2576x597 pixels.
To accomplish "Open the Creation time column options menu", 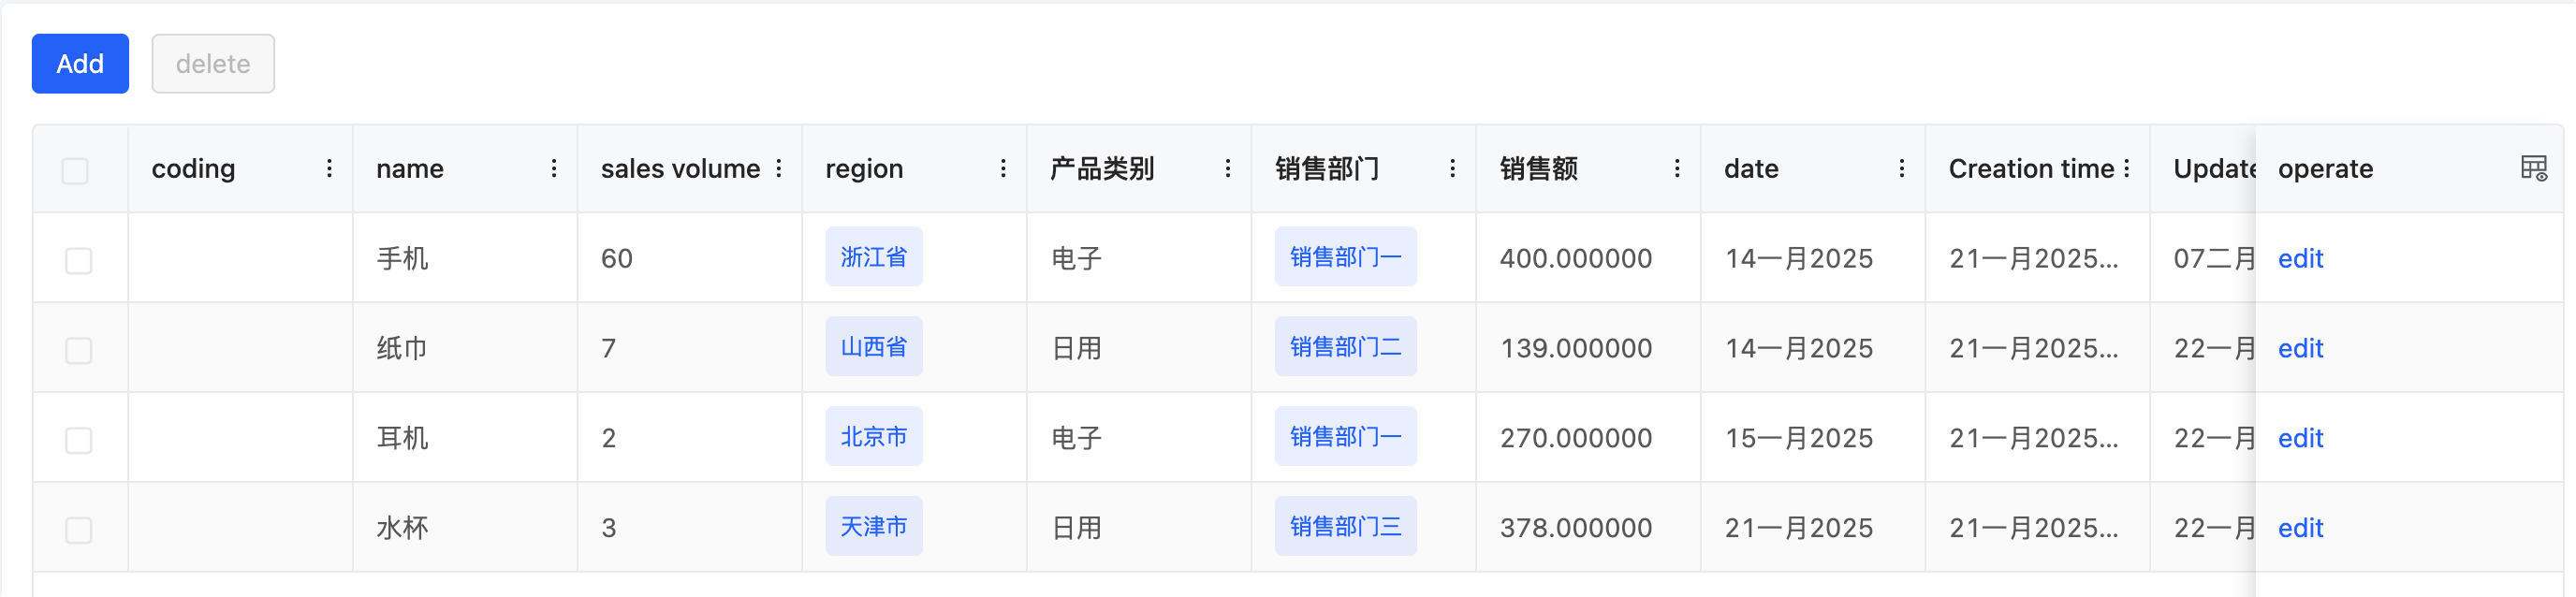I will pyautogui.click(x=2127, y=169).
